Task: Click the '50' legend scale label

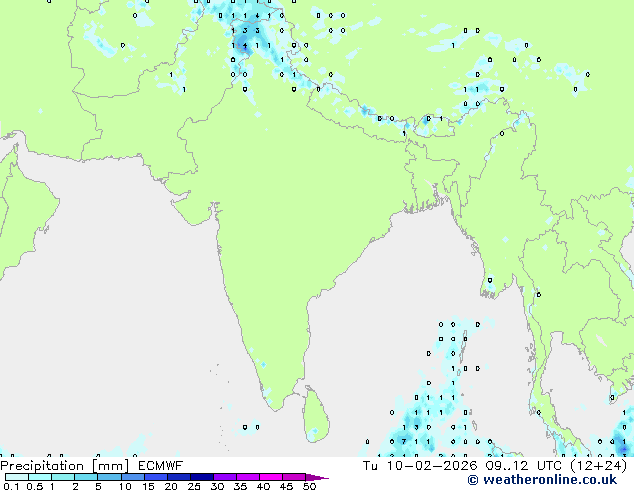Action: (x=309, y=486)
